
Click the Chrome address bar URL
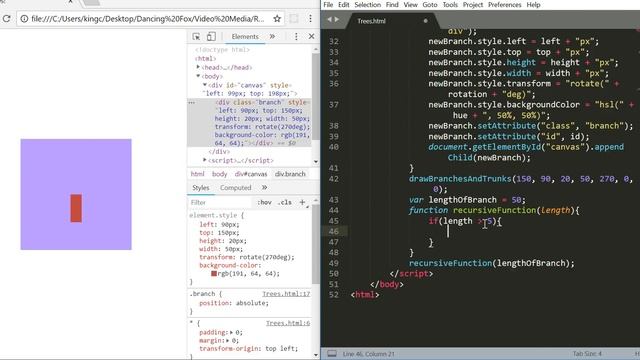pyautogui.click(x=147, y=19)
